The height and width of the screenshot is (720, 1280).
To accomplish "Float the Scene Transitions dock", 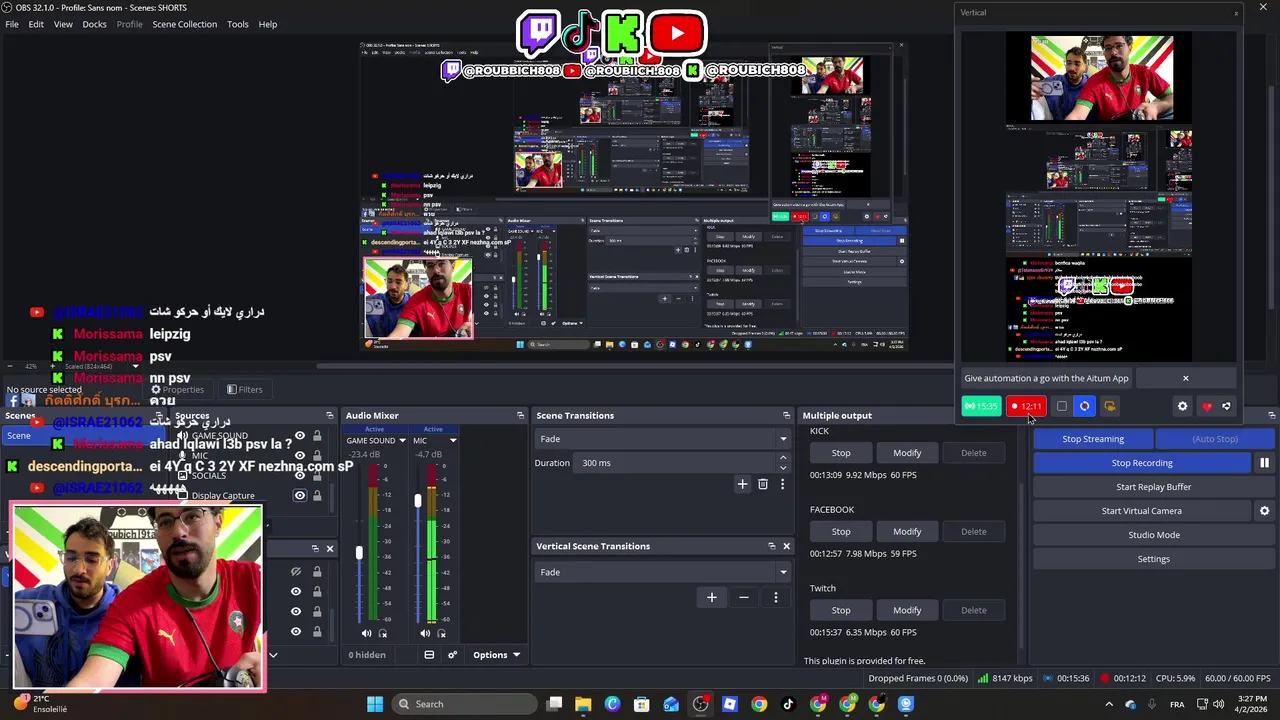I will click(786, 415).
